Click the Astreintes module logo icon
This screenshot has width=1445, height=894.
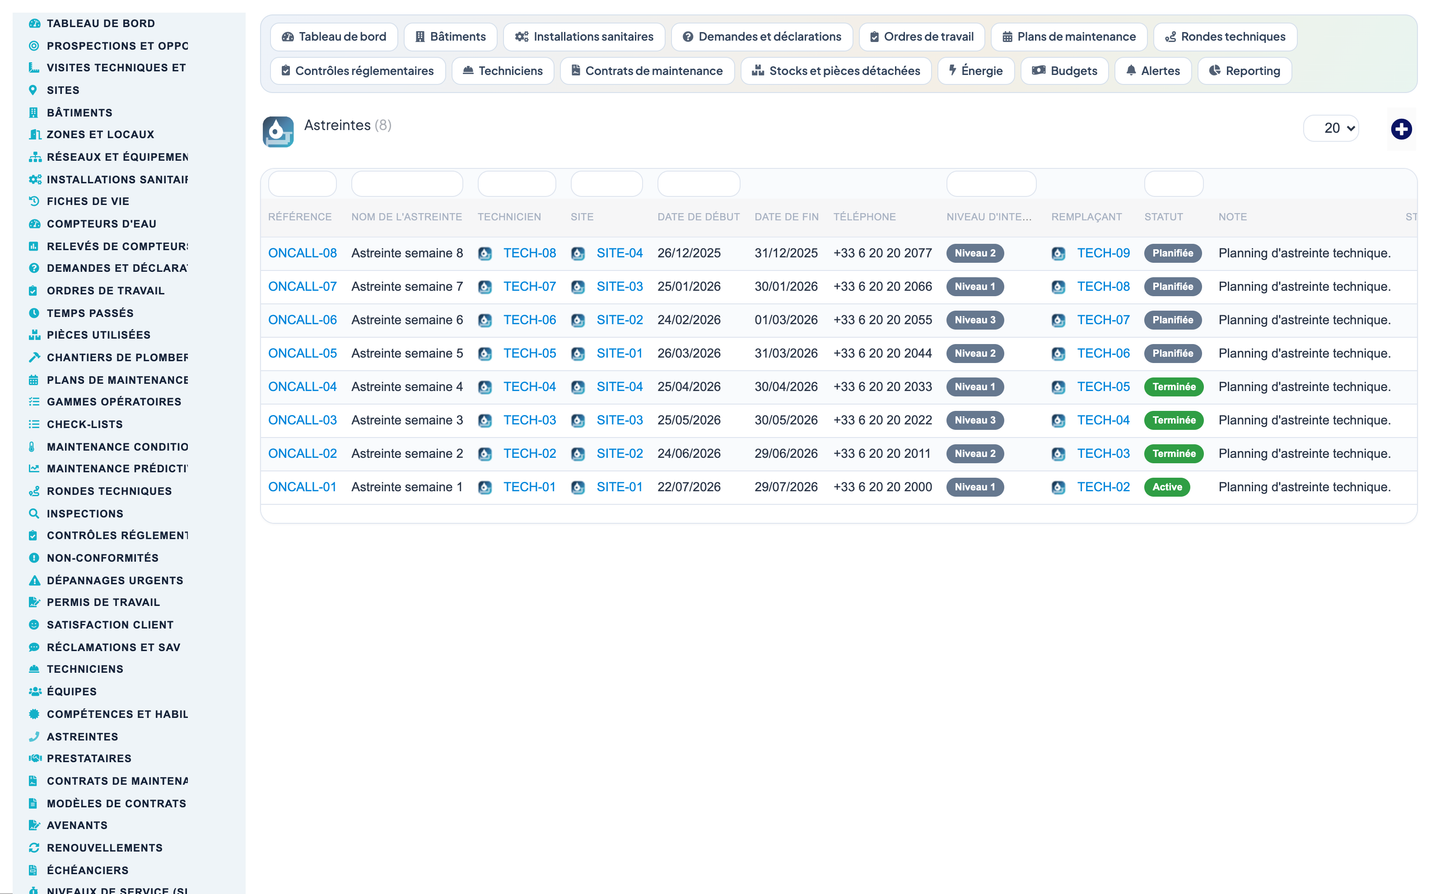point(278,131)
